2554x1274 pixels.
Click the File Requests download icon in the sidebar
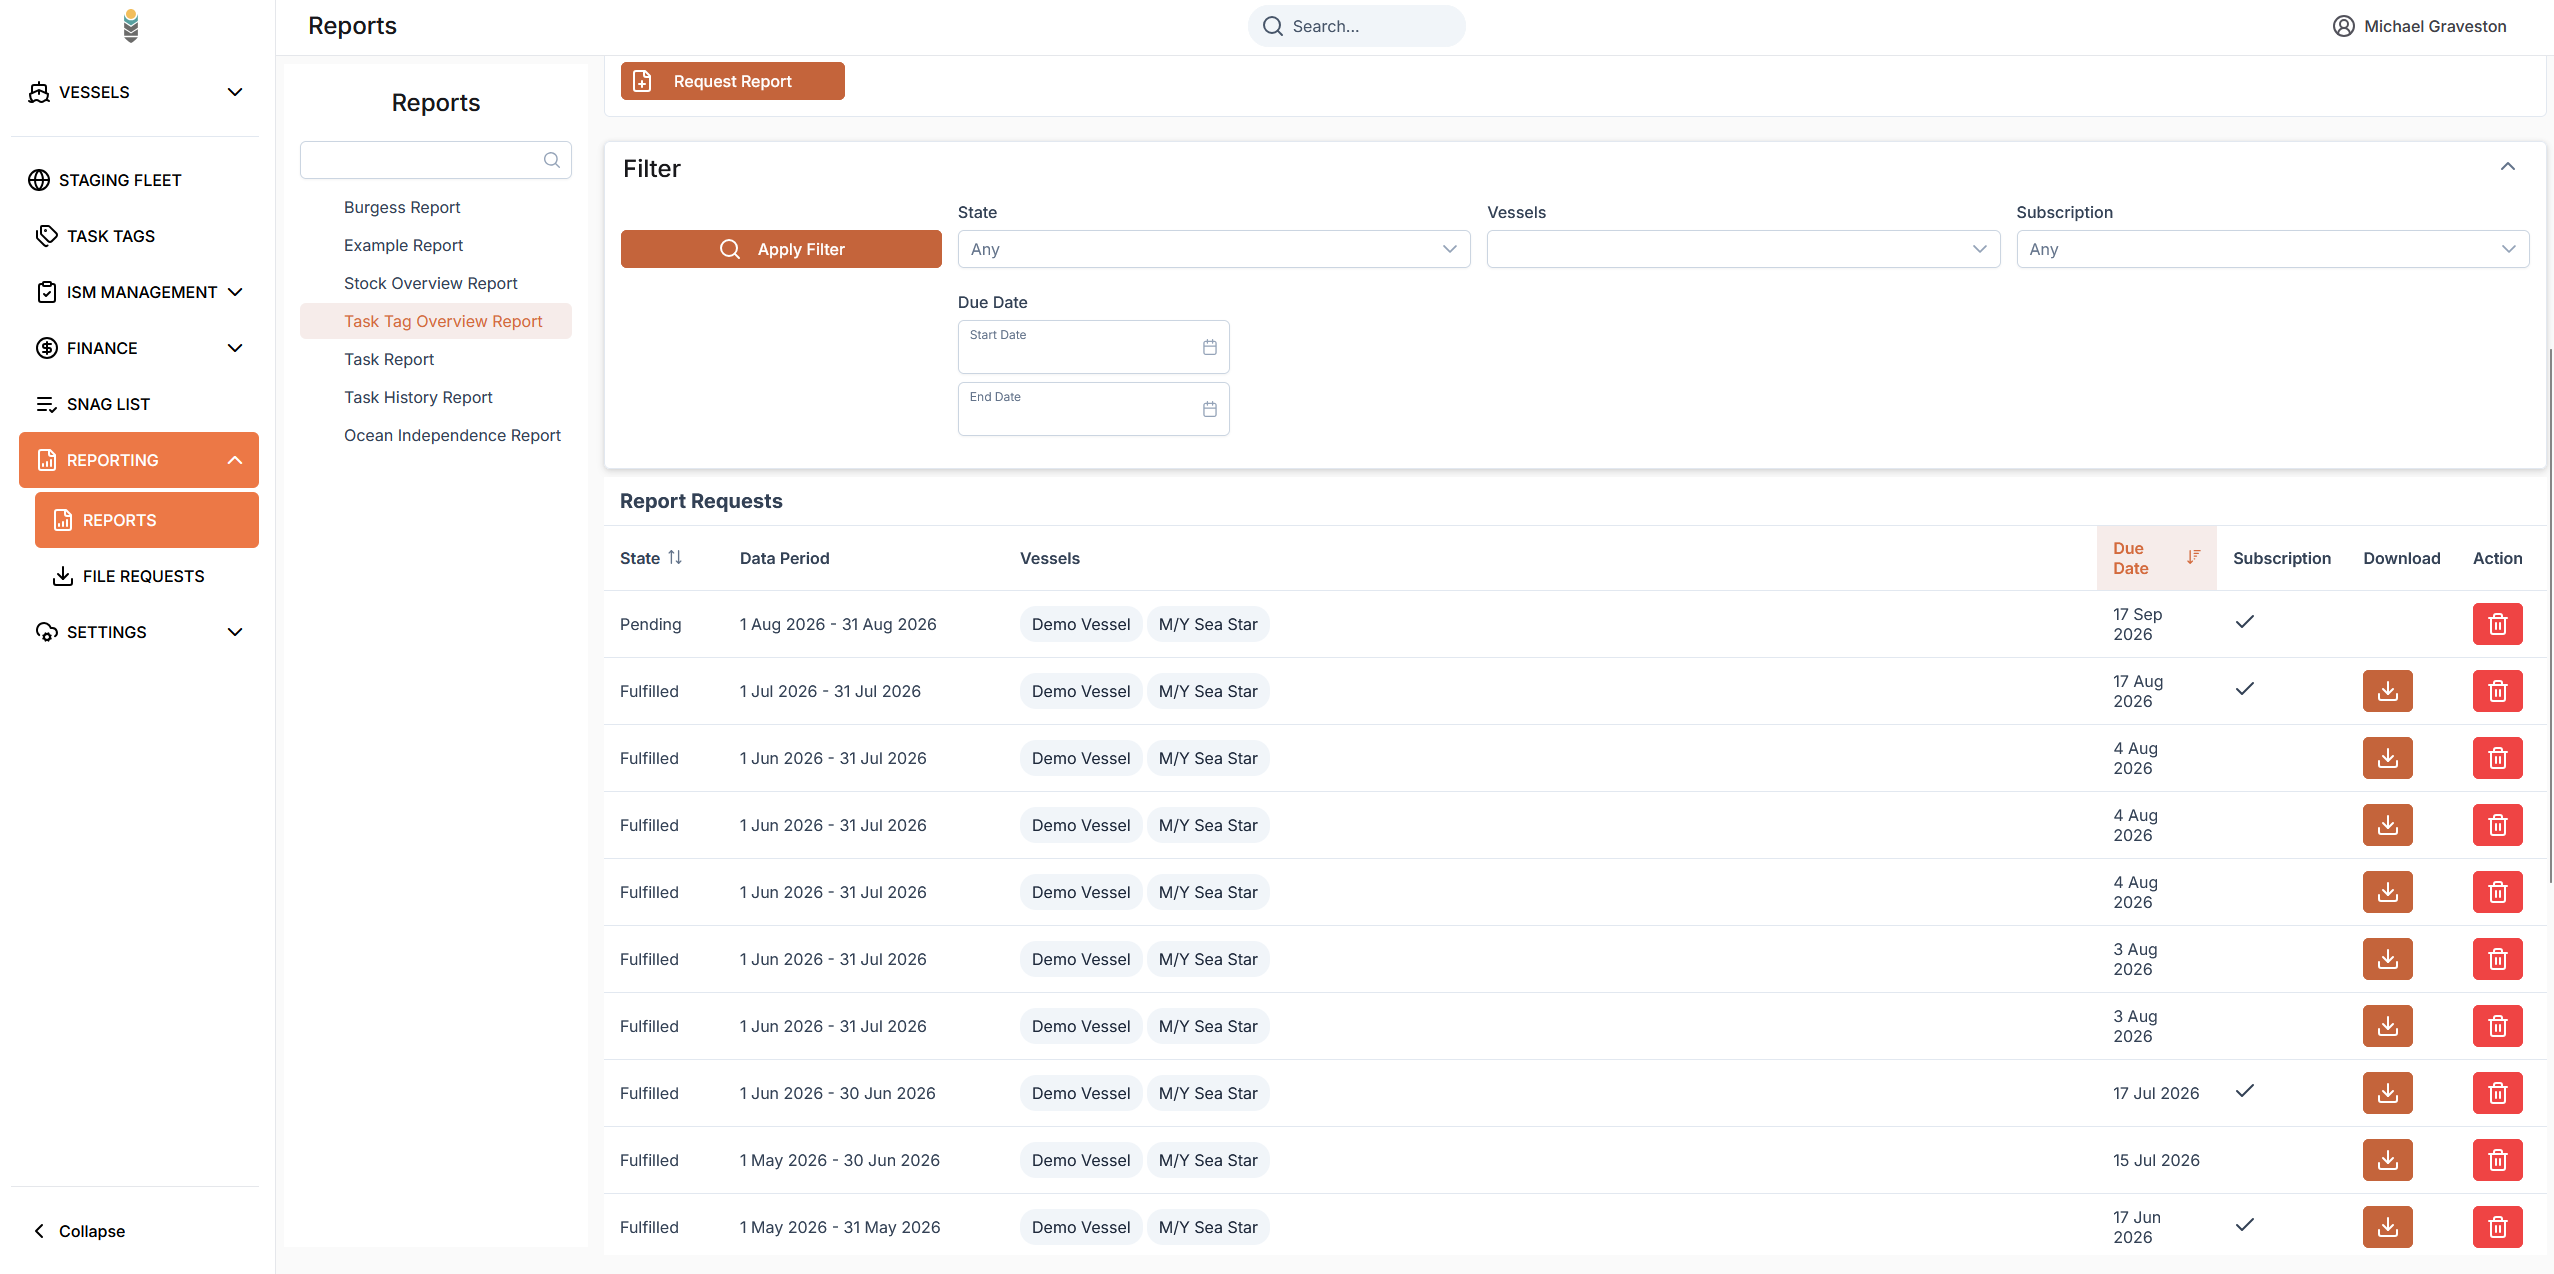coord(63,576)
